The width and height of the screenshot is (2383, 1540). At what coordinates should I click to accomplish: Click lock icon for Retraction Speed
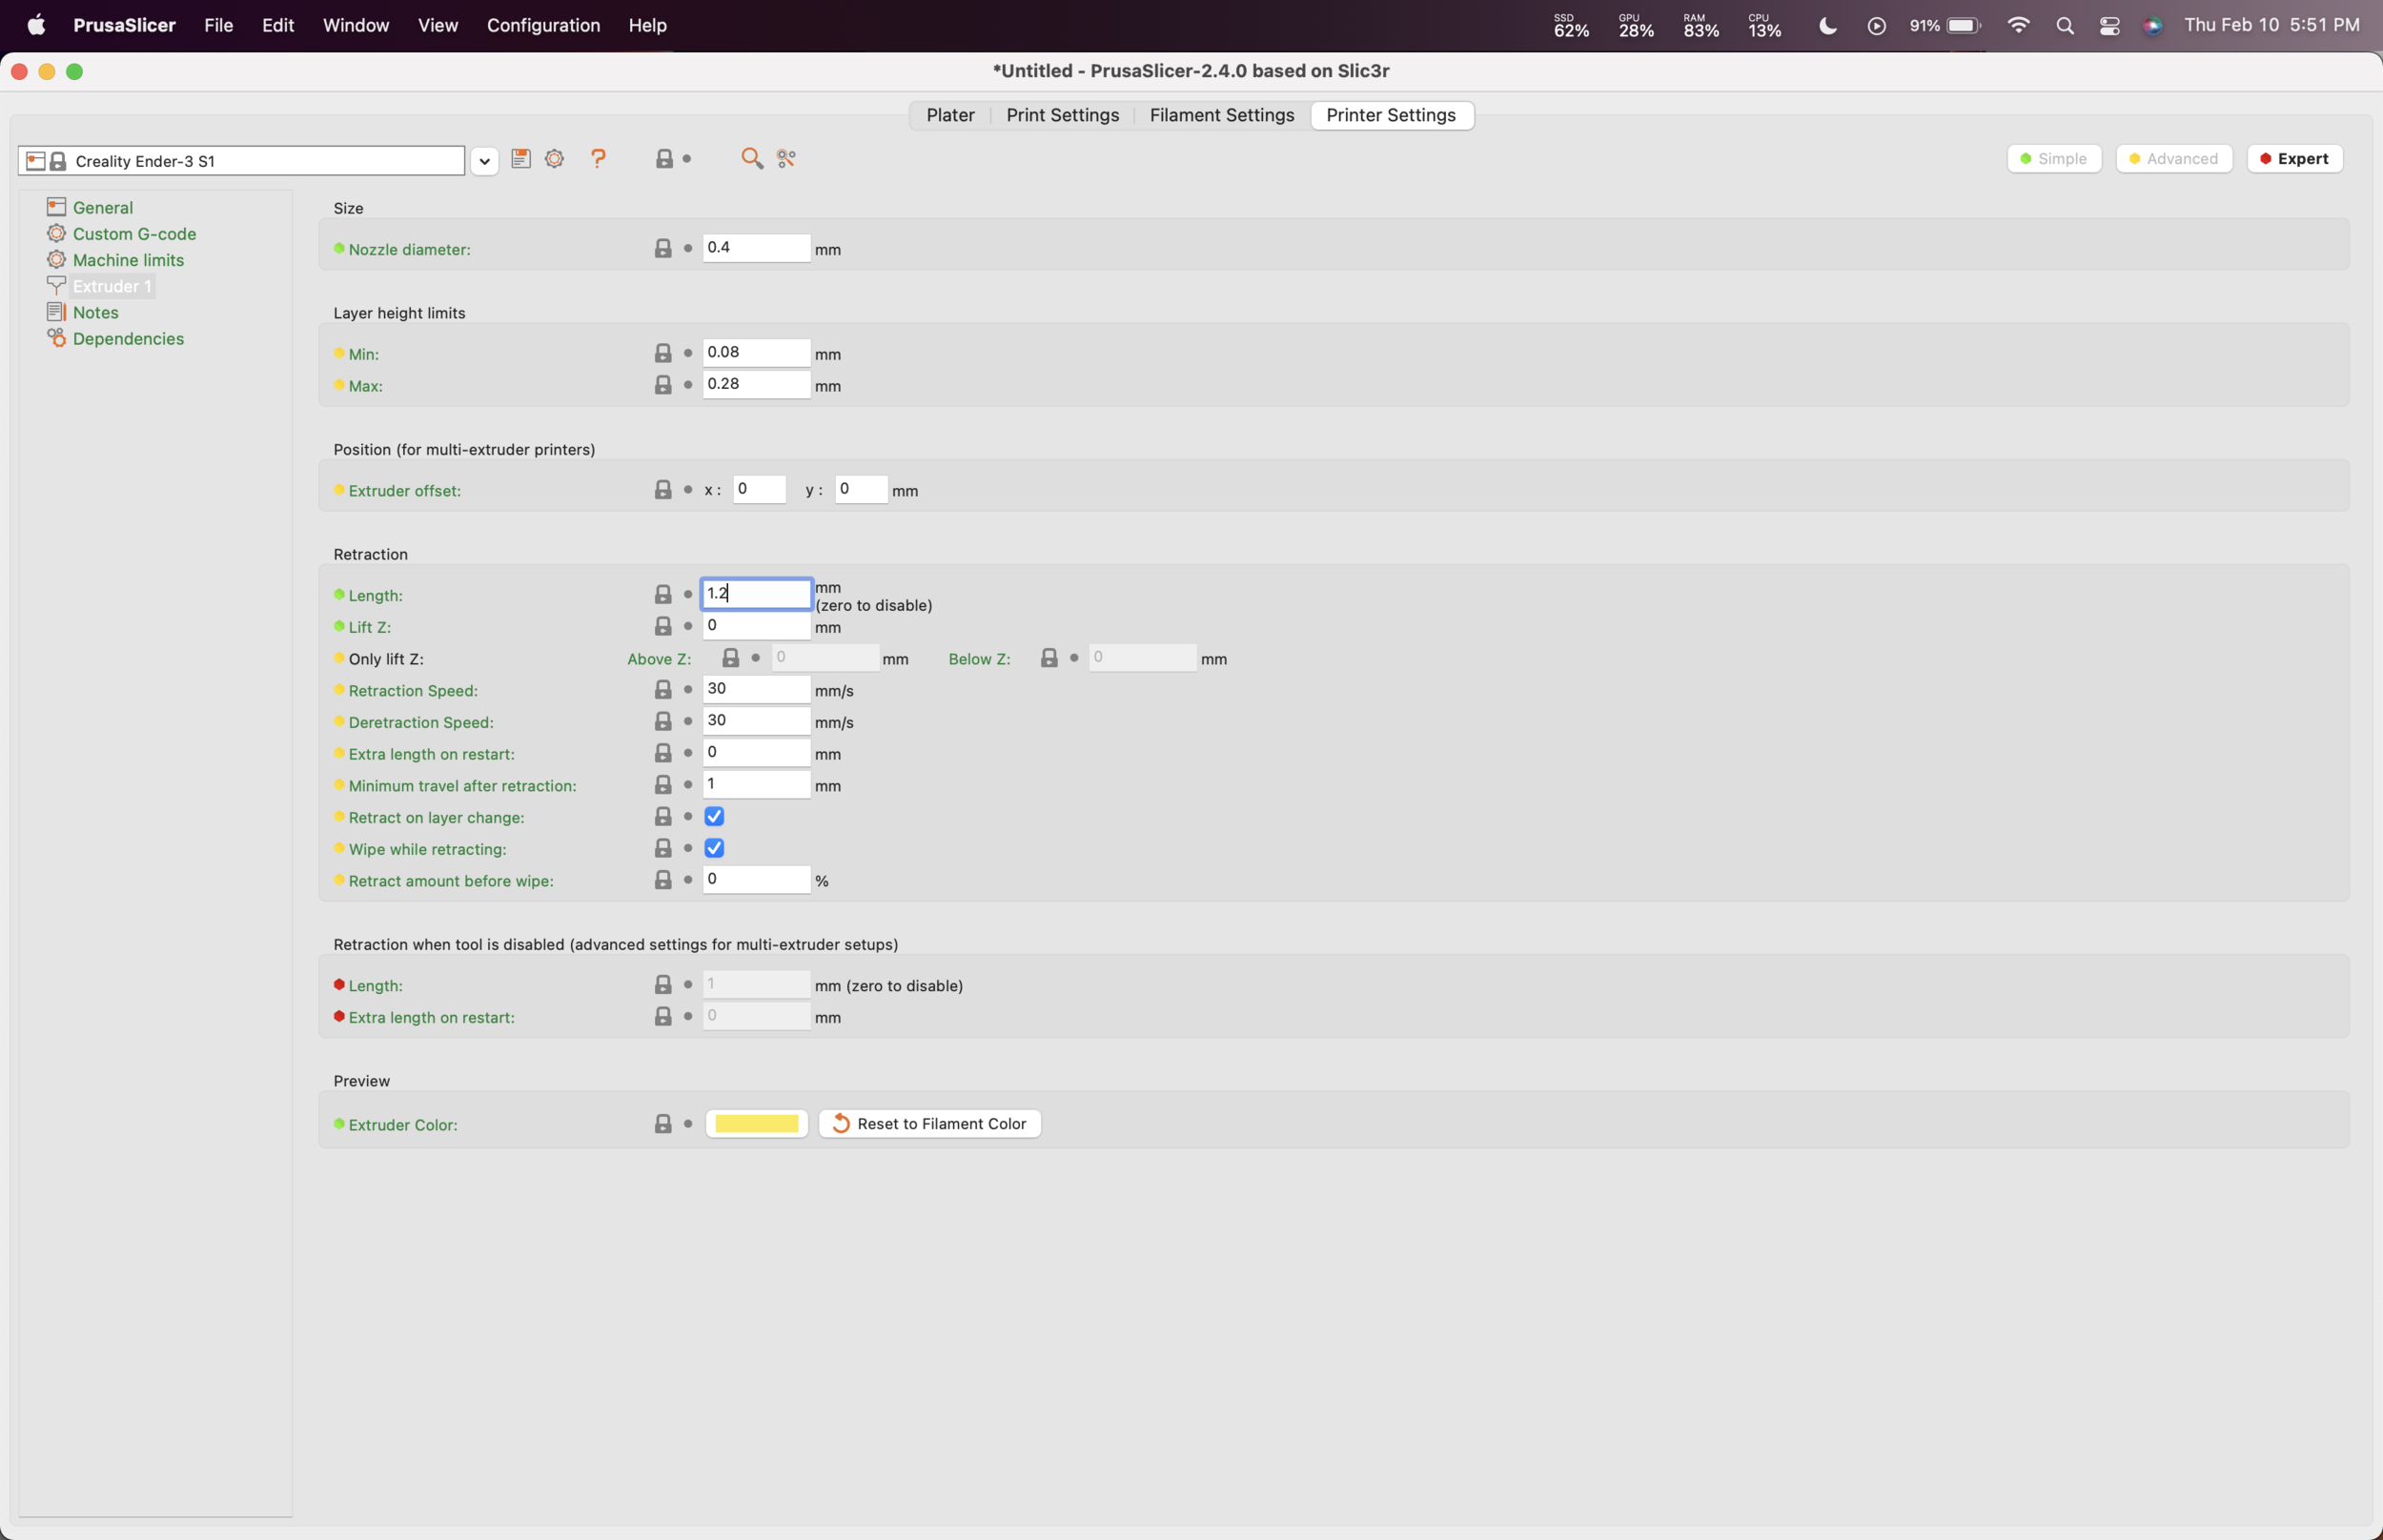tap(663, 690)
